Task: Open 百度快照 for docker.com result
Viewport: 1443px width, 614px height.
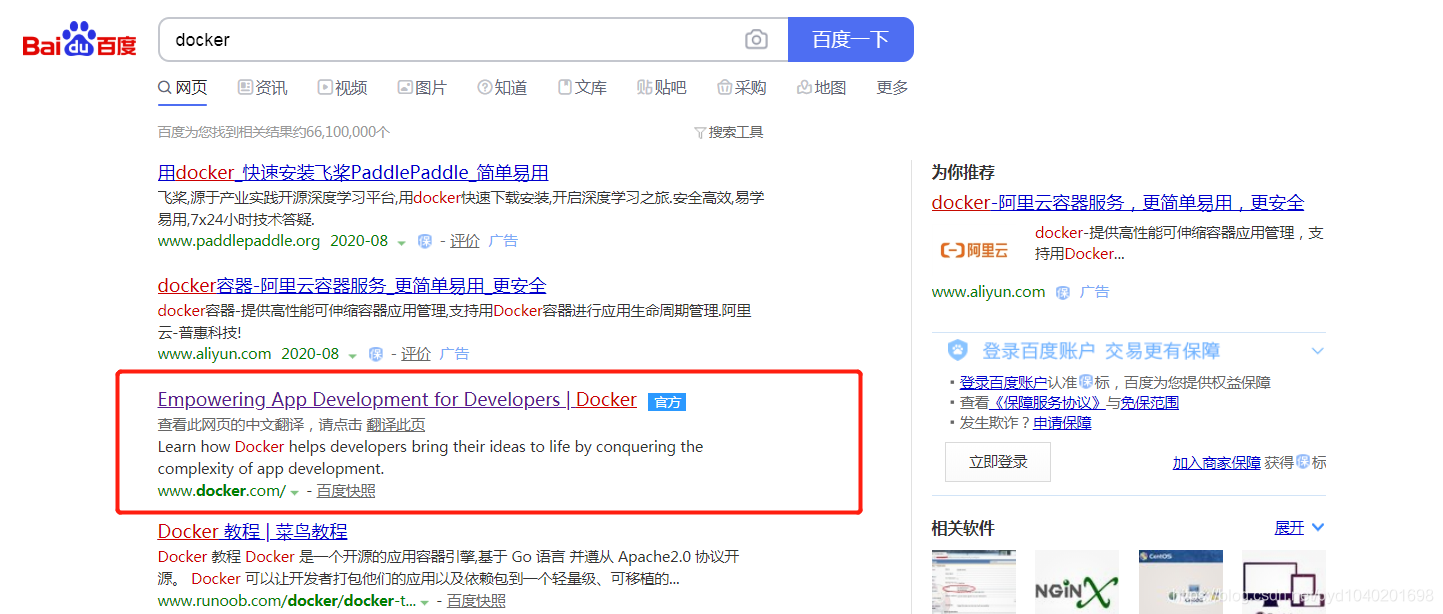Action: pos(346,491)
